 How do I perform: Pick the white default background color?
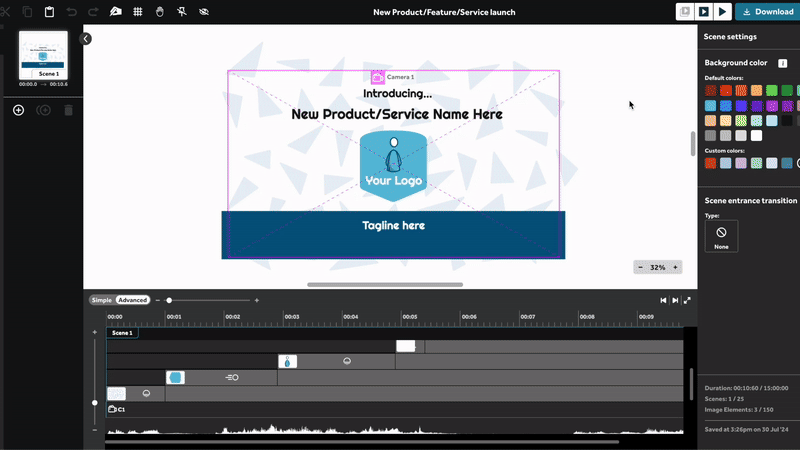(757, 135)
